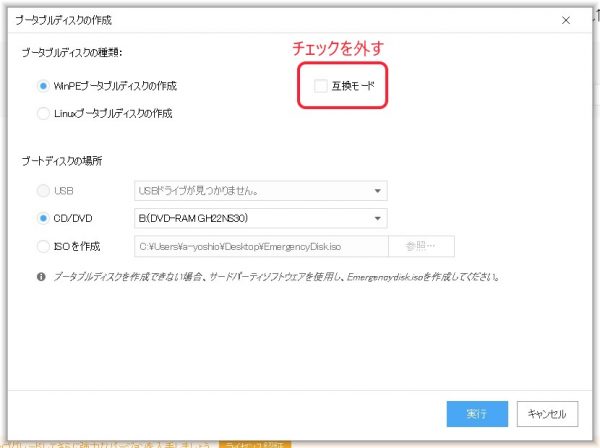600x448 pixels.
Task: Select the ISOを作成 radio option
Action: pos(43,245)
